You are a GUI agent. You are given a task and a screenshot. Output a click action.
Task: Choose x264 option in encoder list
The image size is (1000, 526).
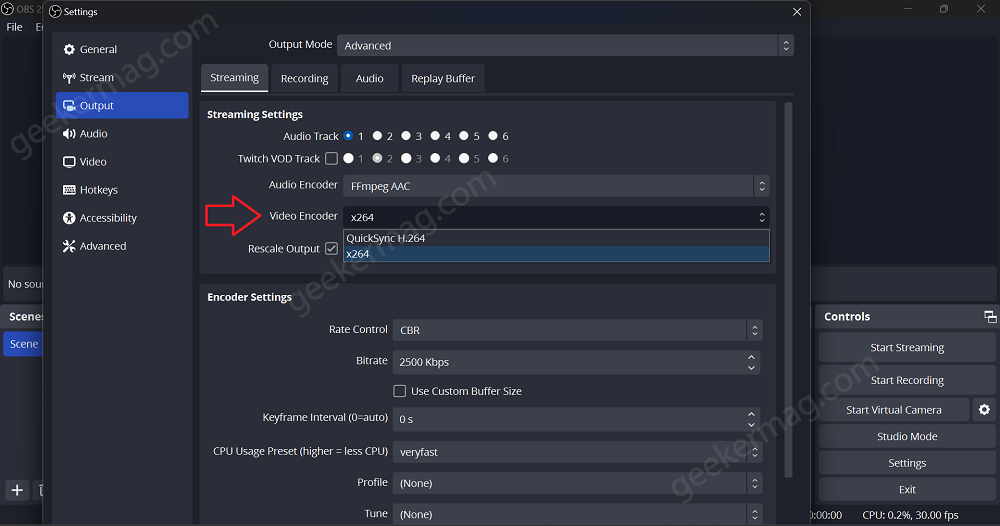click(x=556, y=254)
